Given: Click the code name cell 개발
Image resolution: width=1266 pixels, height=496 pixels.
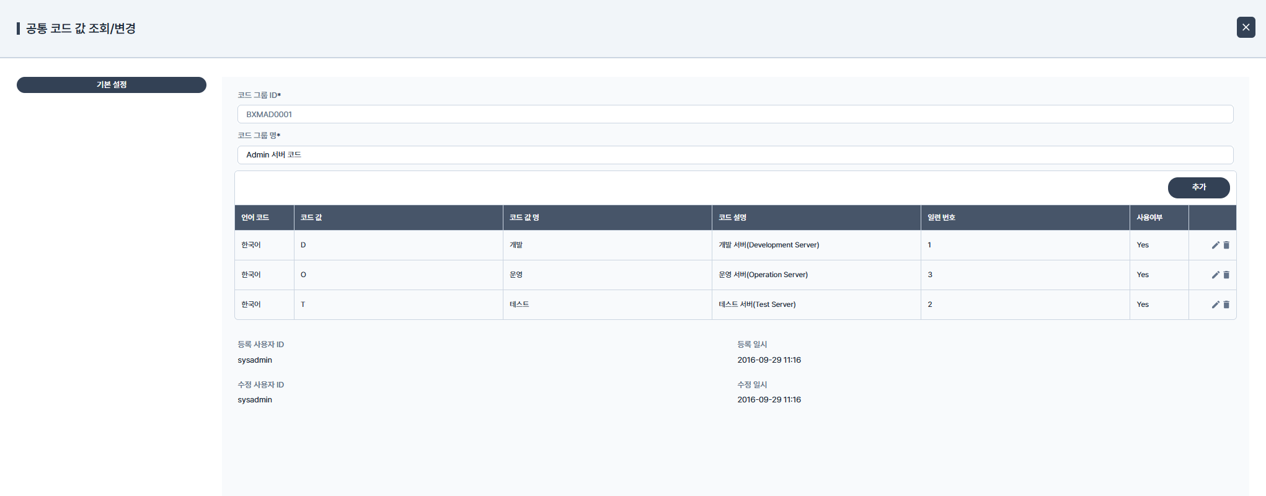Looking at the screenshot, I should [607, 245].
